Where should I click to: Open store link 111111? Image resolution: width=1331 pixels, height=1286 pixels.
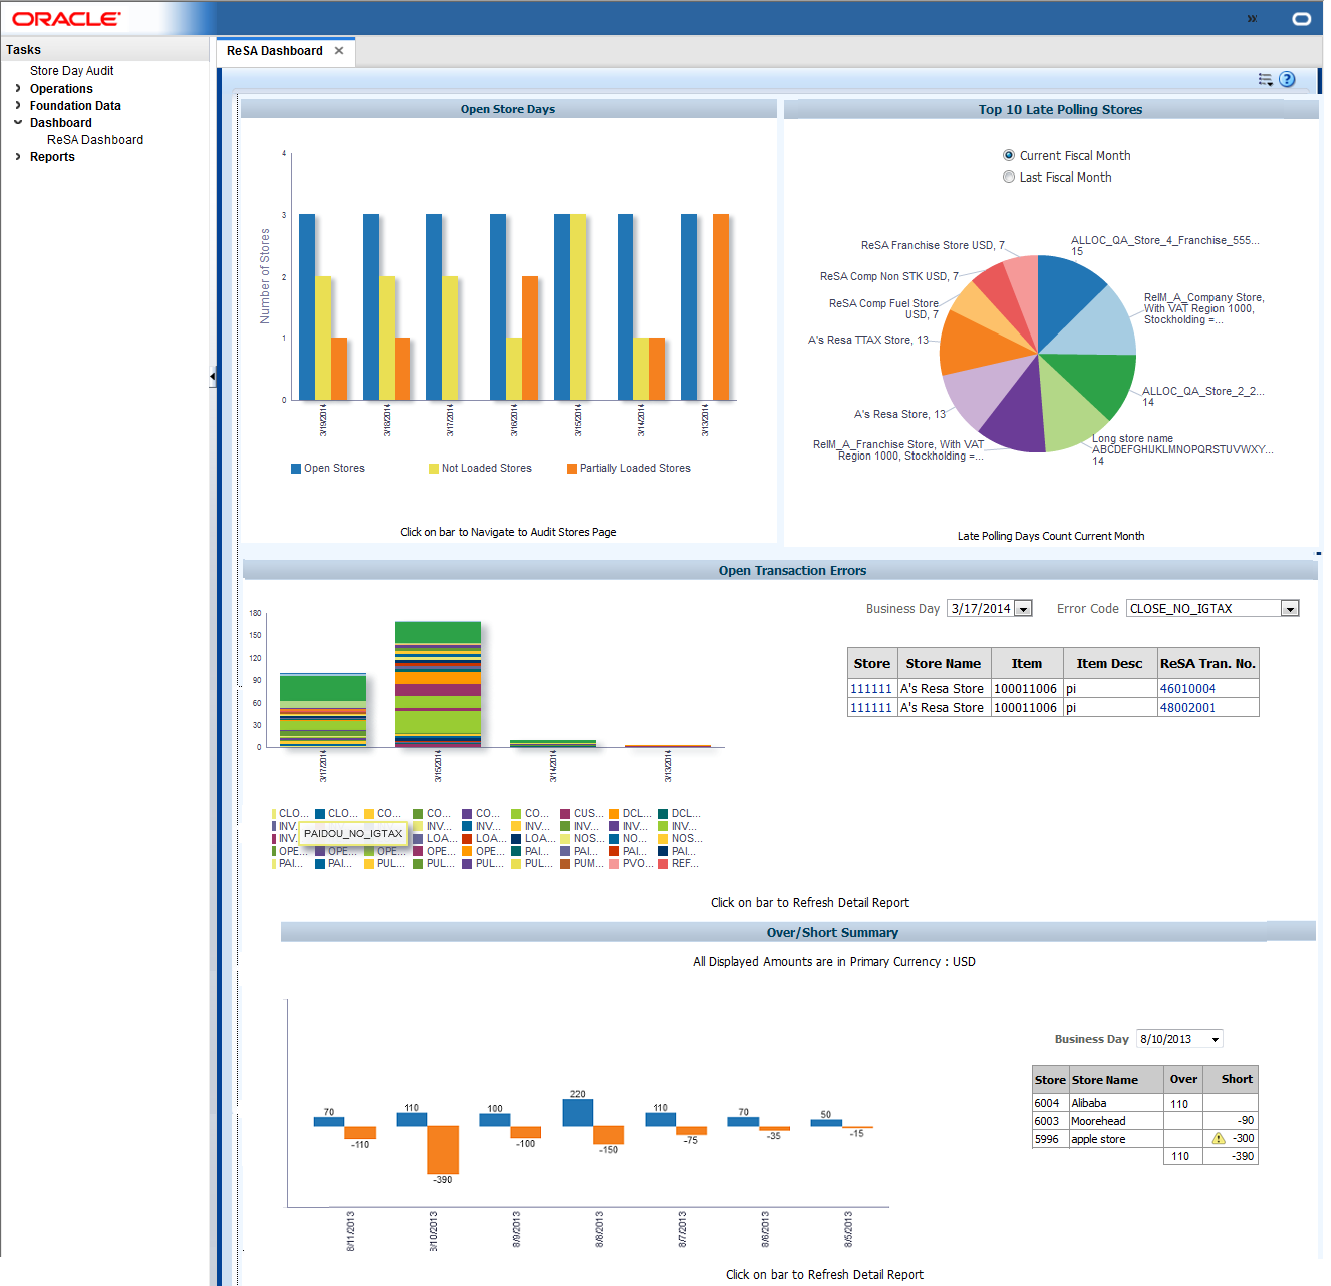point(870,688)
